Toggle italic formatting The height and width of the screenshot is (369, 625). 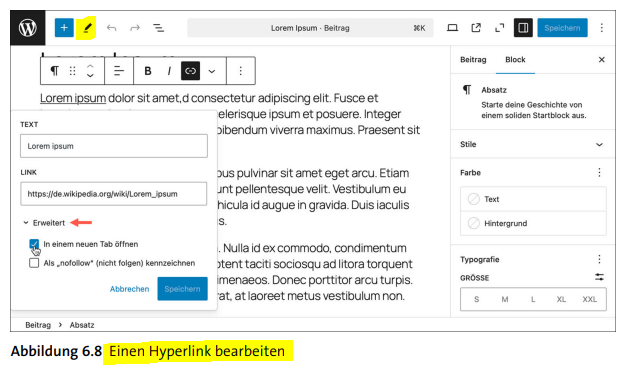[169, 71]
